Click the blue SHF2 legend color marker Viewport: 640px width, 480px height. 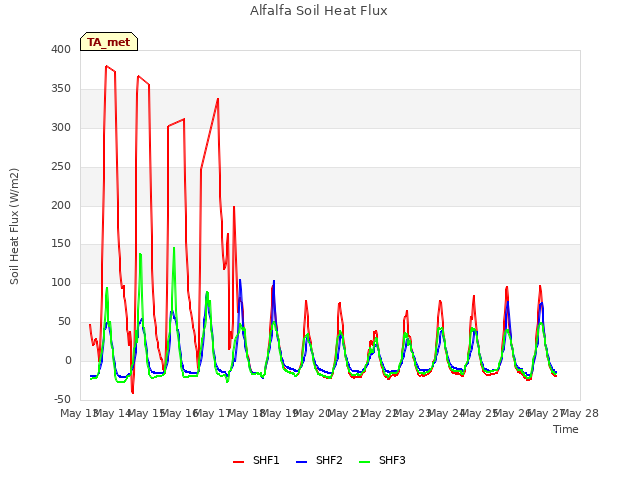coord(301,462)
